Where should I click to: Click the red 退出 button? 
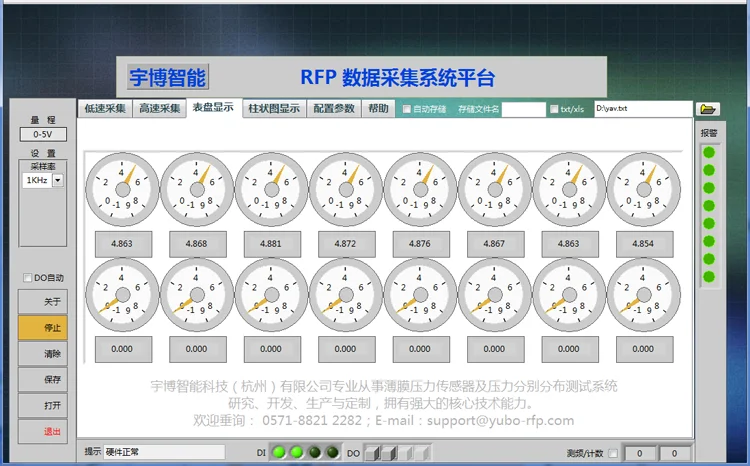click(43, 432)
